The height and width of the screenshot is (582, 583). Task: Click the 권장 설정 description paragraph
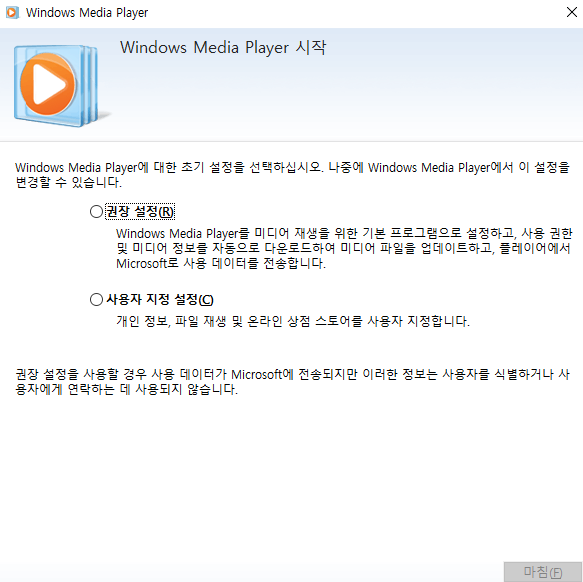tap(344, 248)
